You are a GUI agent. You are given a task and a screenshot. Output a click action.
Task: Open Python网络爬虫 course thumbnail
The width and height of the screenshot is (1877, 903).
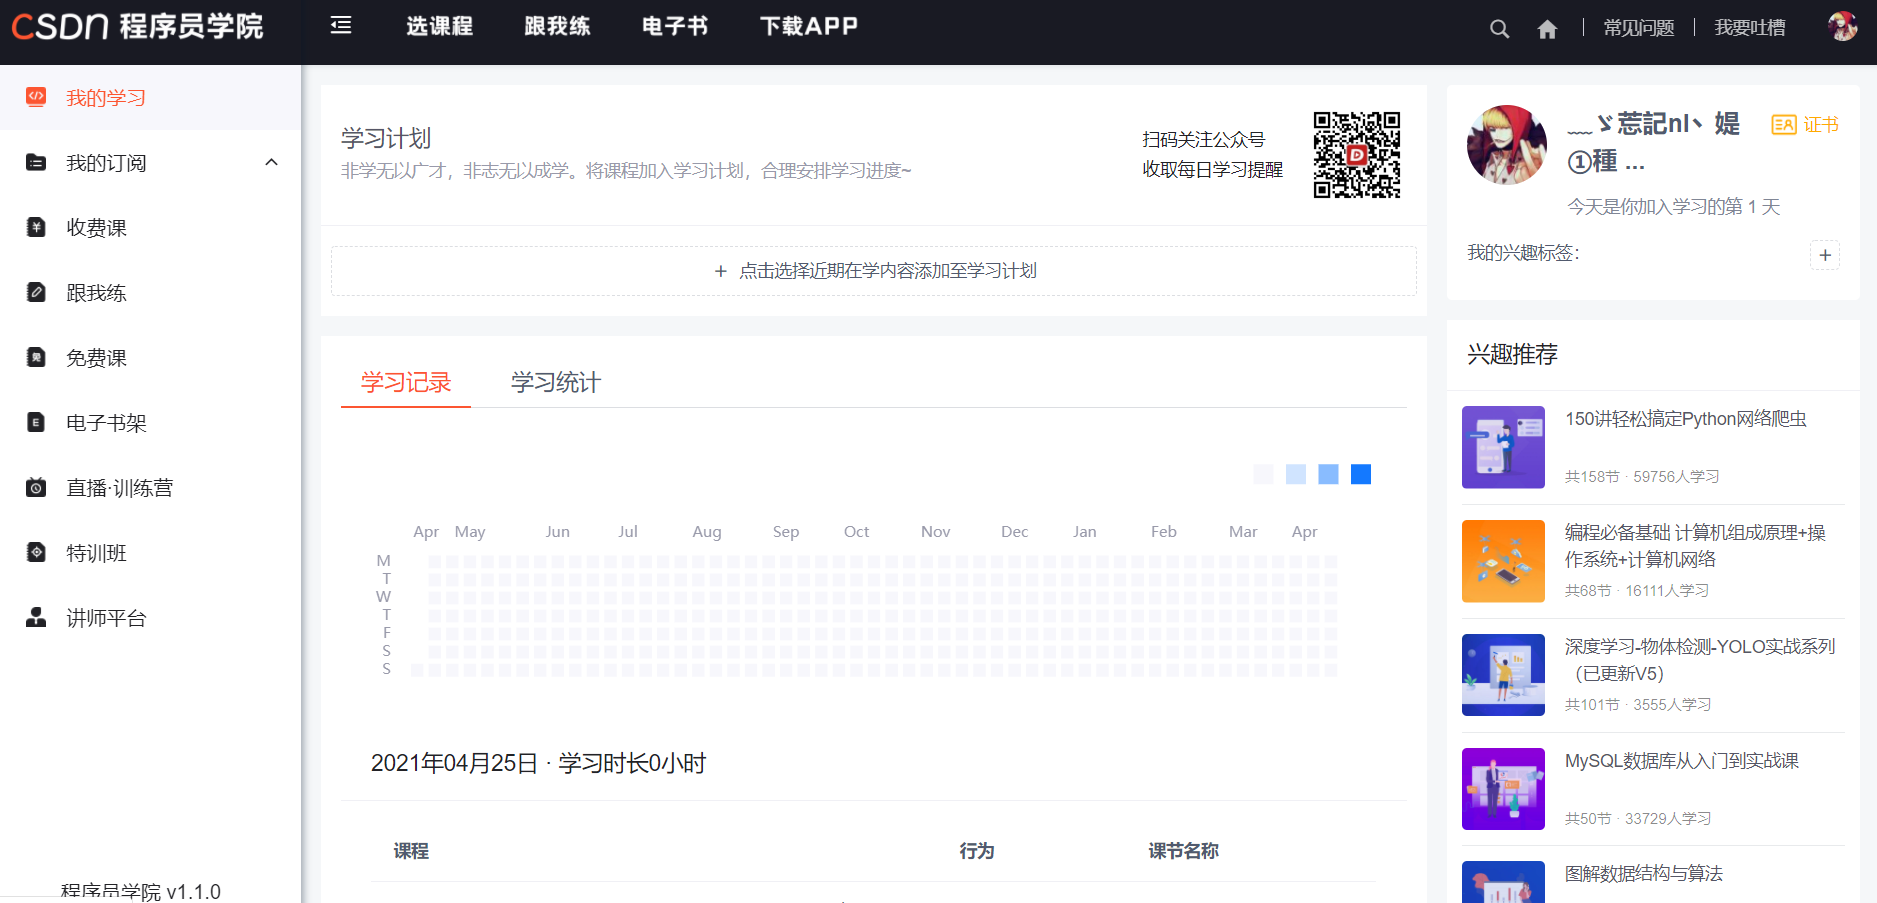coord(1503,447)
